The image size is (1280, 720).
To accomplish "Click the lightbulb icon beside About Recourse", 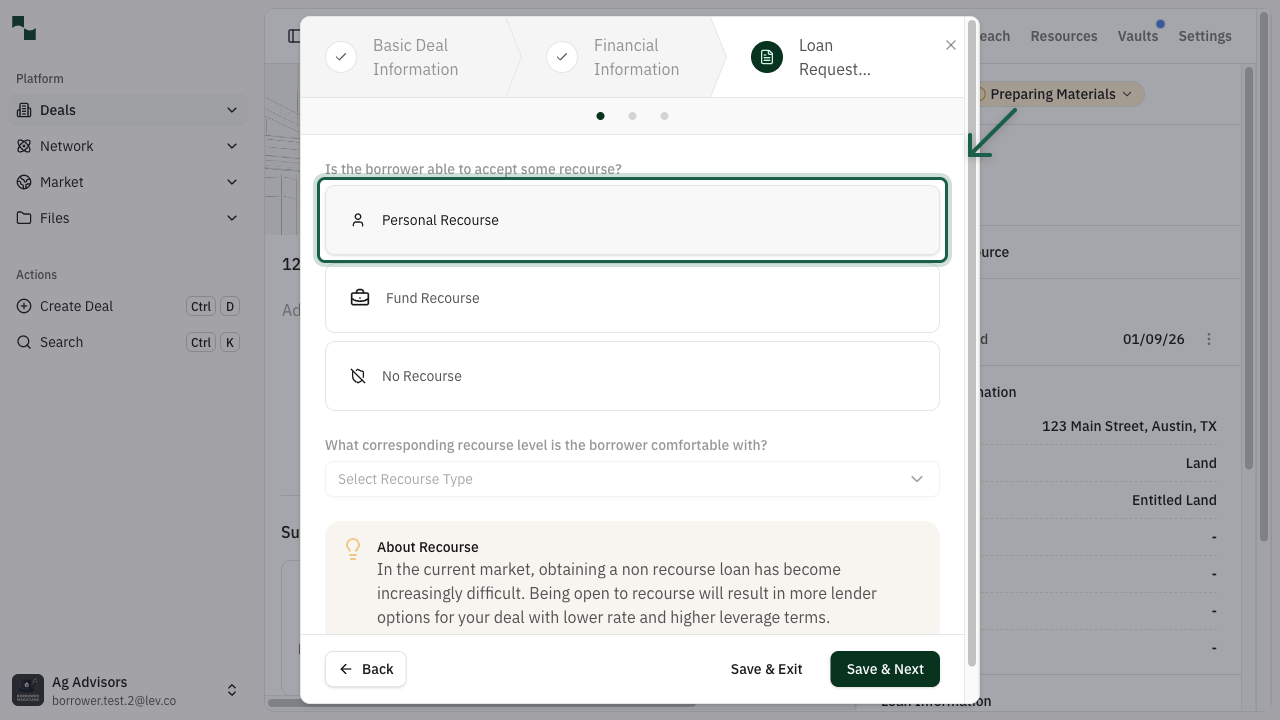I will pyautogui.click(x=352, y=548).
